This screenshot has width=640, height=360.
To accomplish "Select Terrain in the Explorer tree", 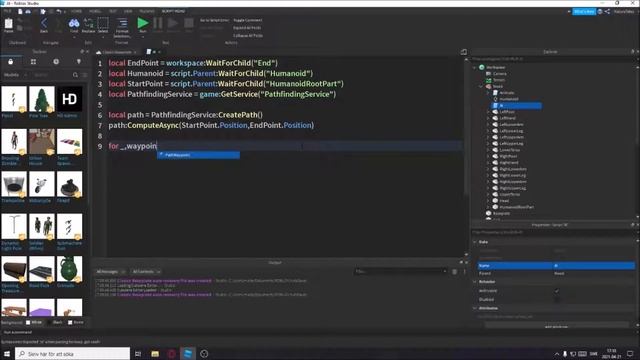I will (499, 80).
